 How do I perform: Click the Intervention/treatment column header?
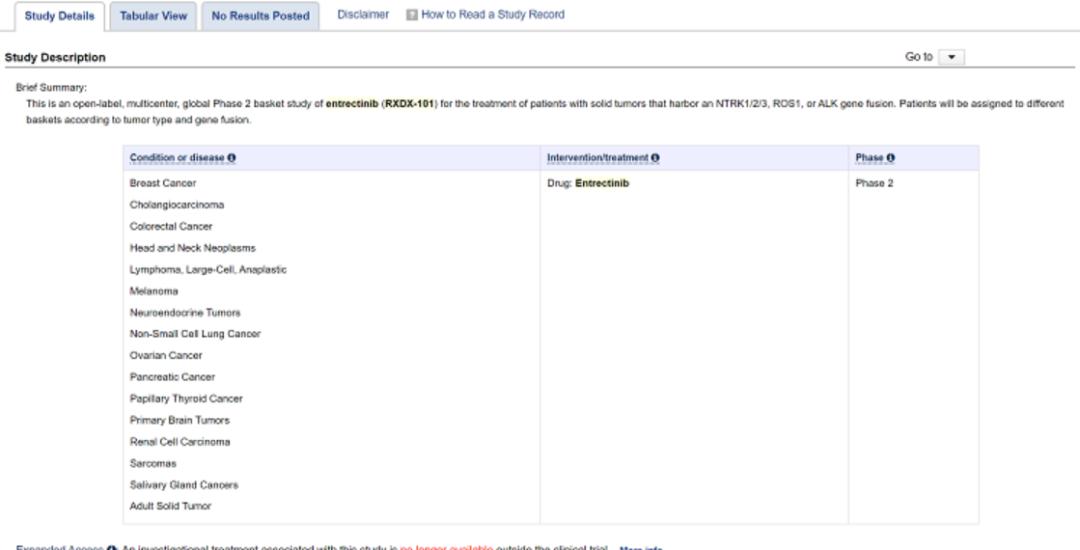597,158
